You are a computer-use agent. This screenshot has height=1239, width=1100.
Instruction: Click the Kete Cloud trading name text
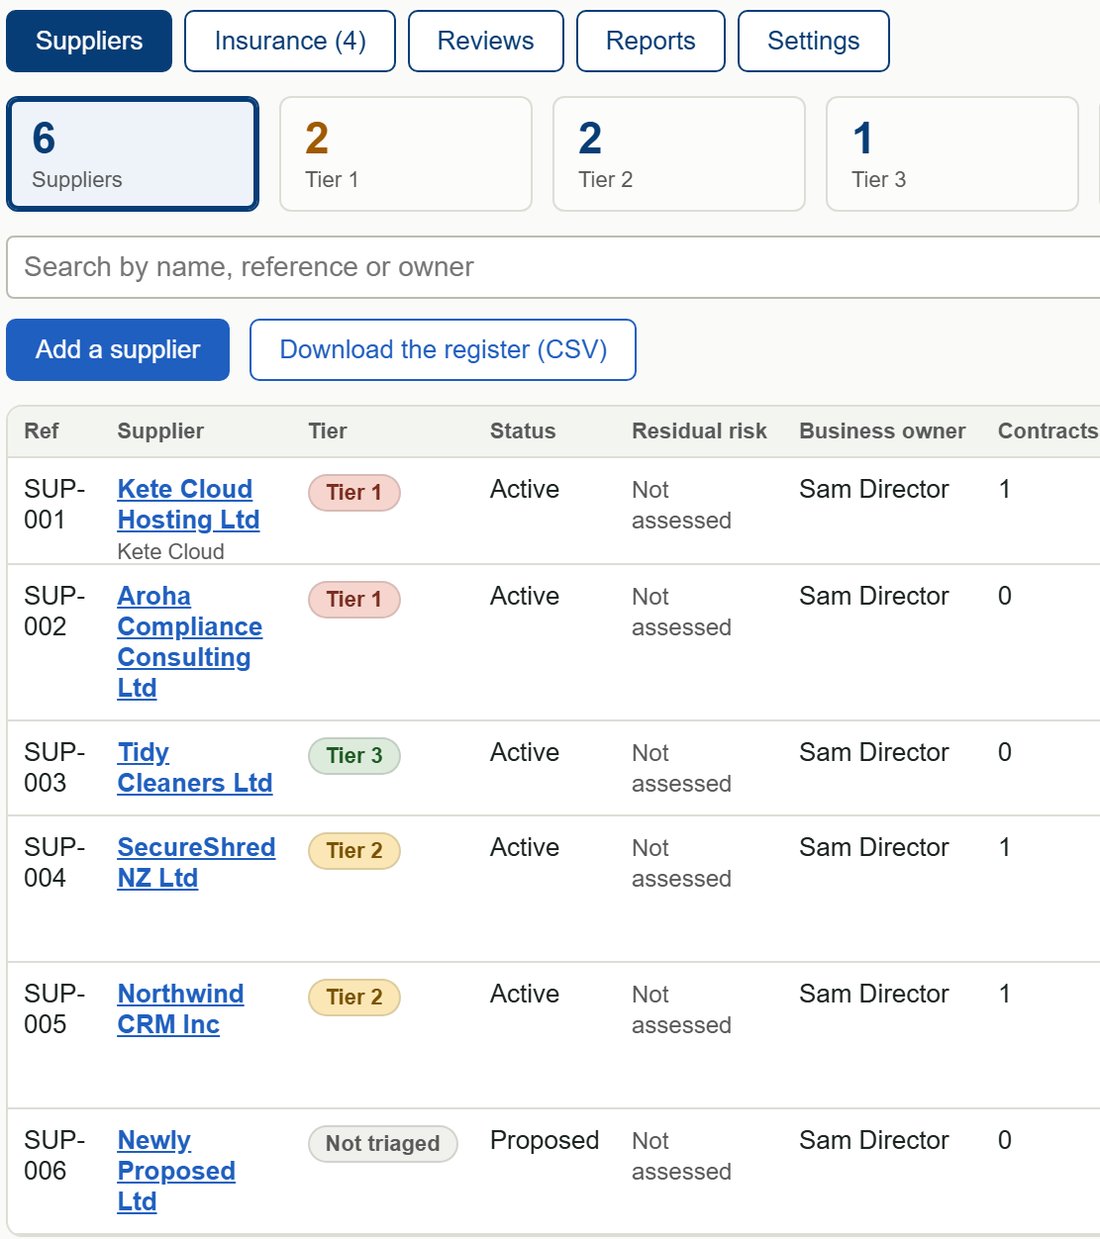170,551
